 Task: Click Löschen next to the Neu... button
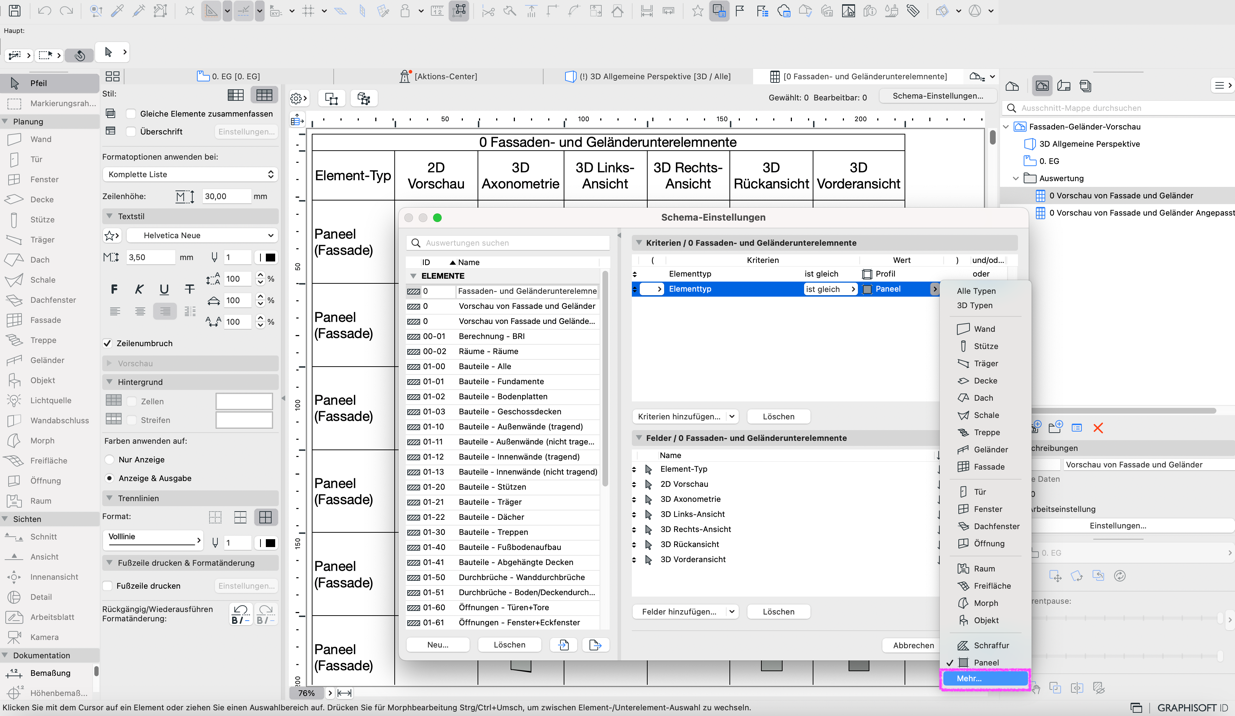click(x=509, y=645)
